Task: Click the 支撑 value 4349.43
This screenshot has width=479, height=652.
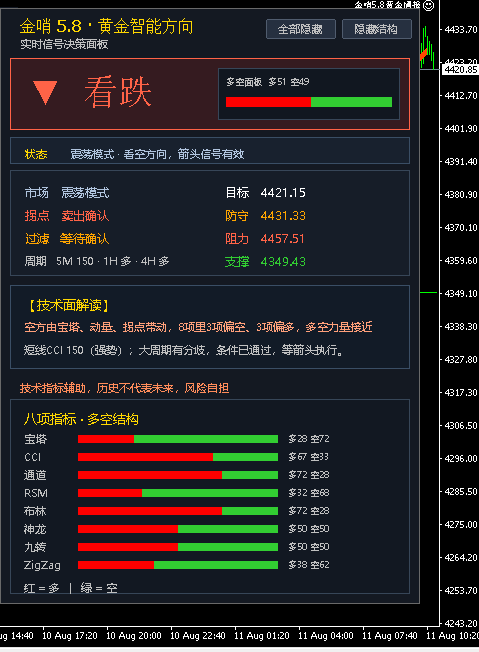Action: coord(283,262)
